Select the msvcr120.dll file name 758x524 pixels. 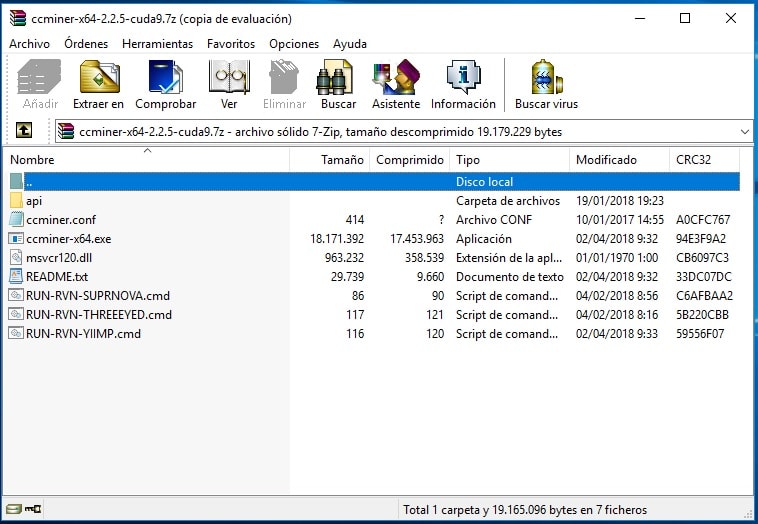click(59, 258)
